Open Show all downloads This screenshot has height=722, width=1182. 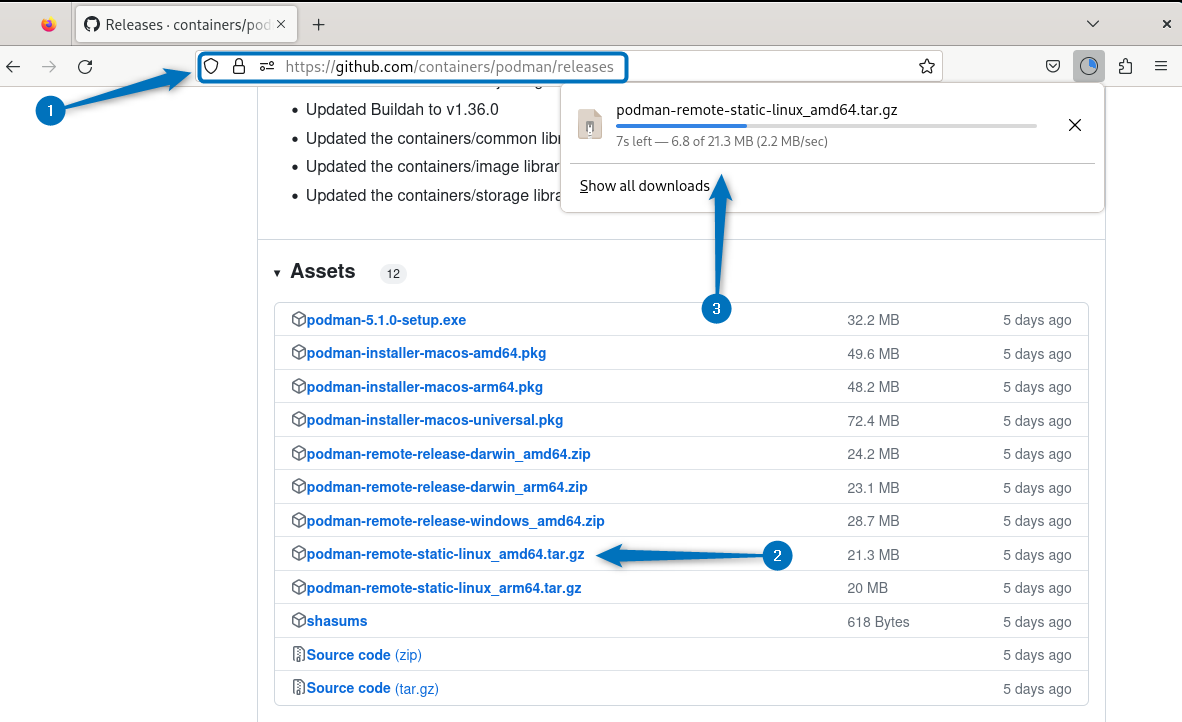click(x=645, y=186)
